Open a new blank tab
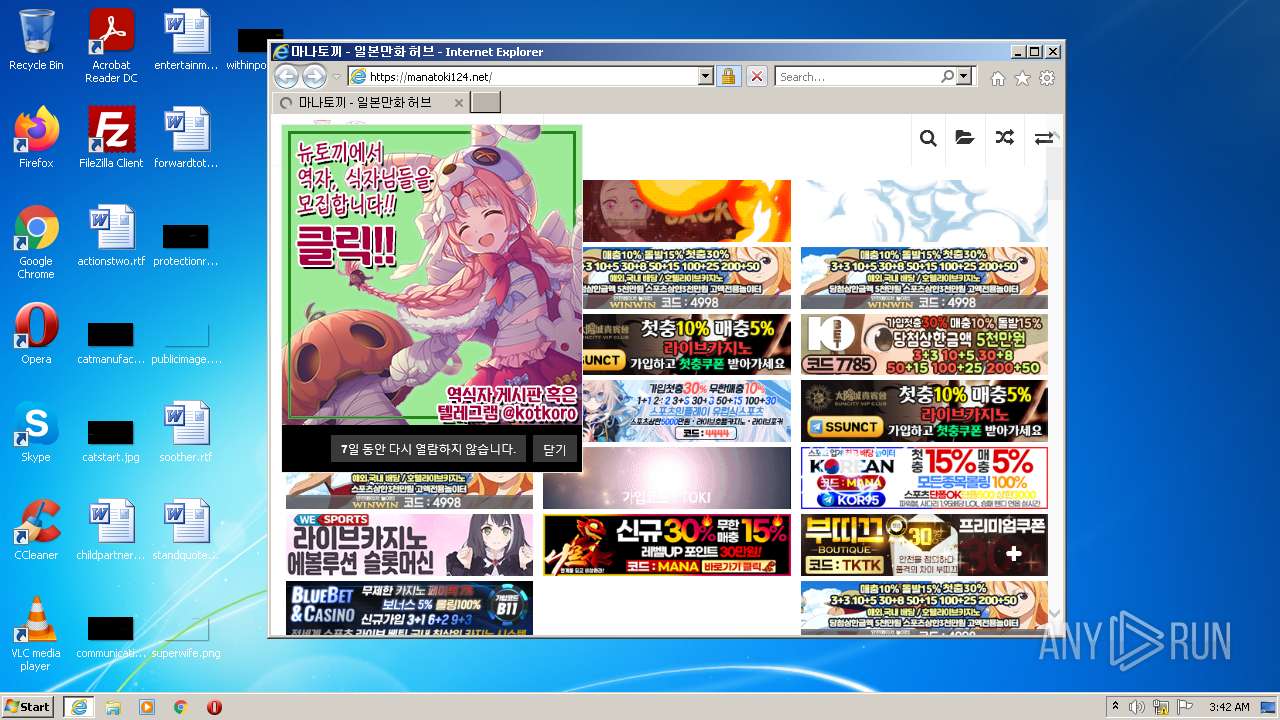Viewport: 1280px width, 720px height. pyautogui.click(x=485, y=102)
